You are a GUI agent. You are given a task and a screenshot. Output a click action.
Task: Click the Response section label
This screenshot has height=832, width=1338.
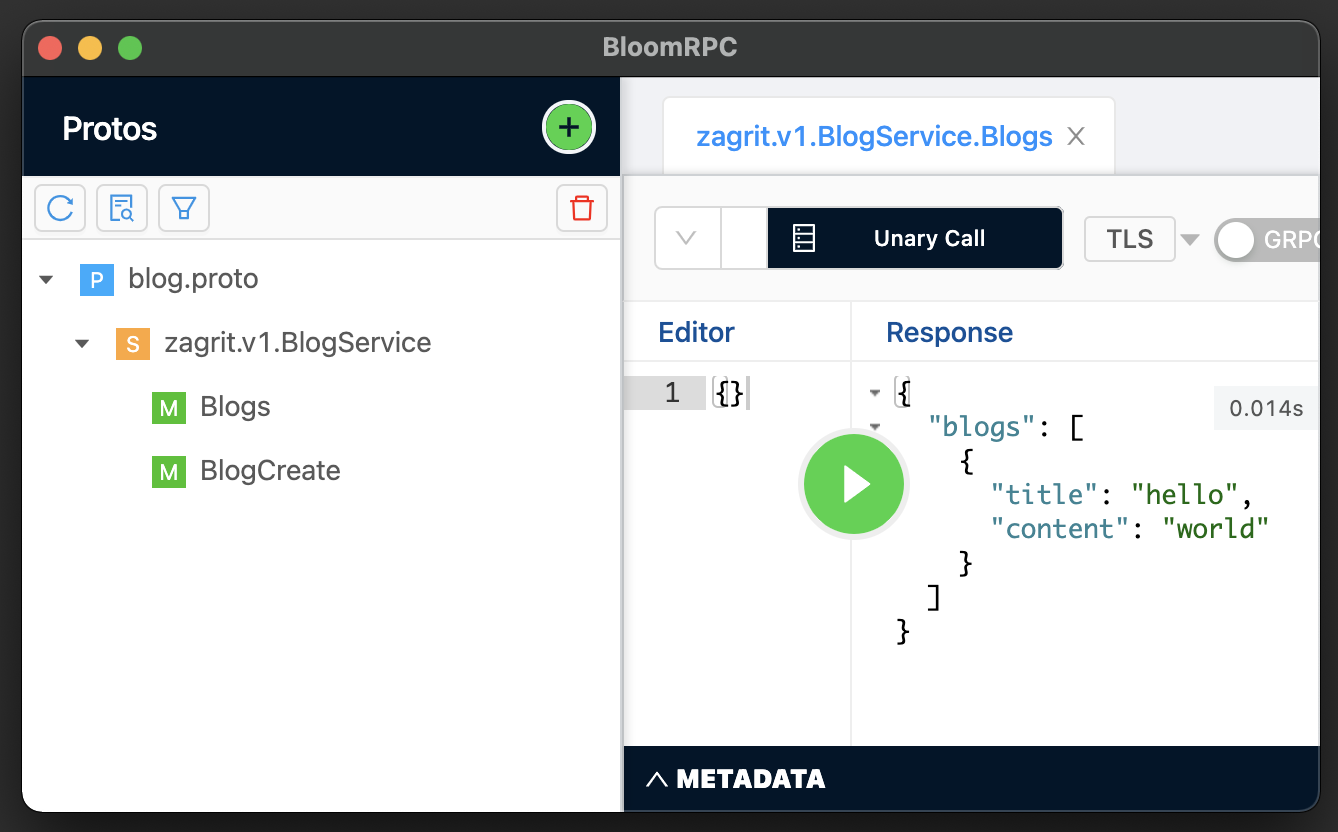pos(949,332)
